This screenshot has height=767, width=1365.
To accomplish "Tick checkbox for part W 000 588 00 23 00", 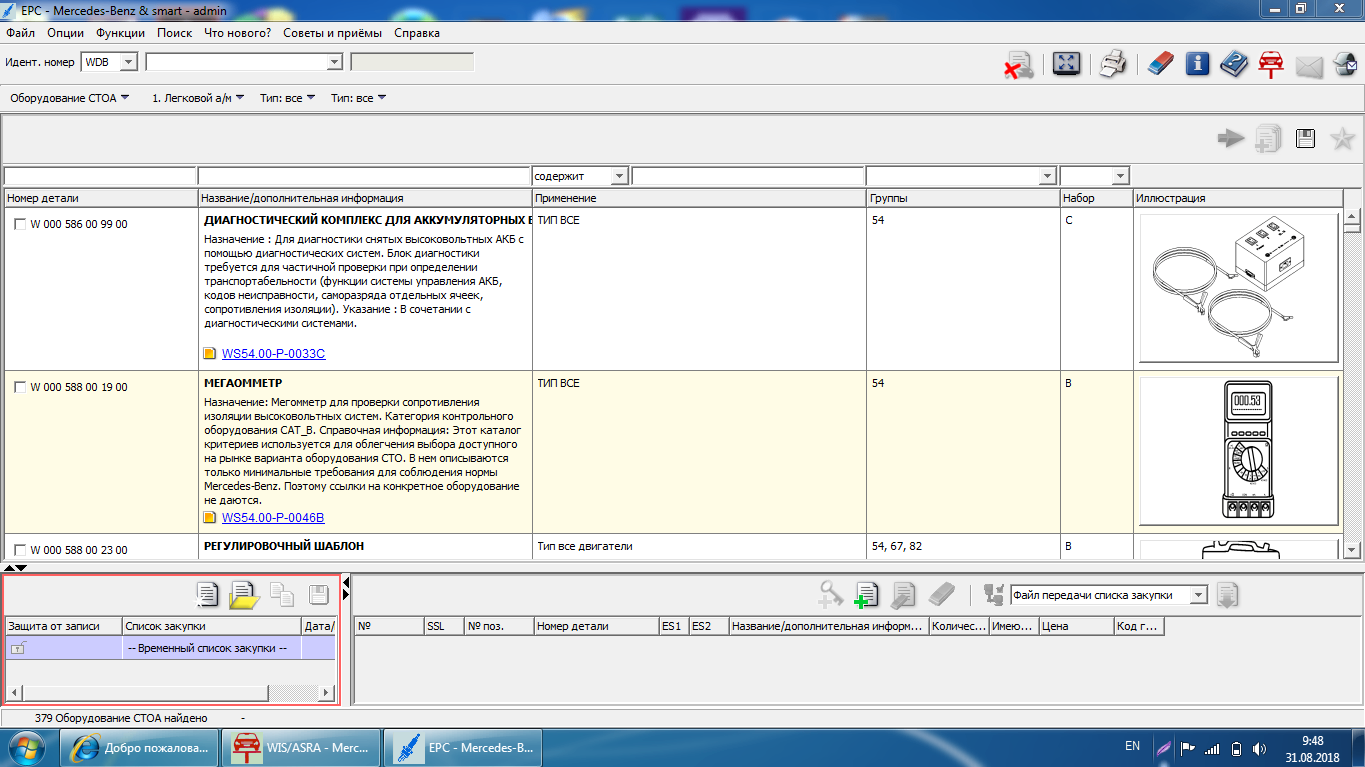I will click(20, 550).
